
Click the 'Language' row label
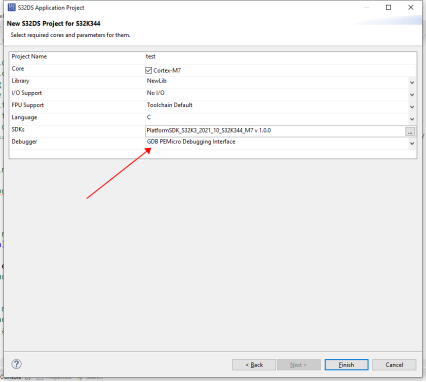24,117
